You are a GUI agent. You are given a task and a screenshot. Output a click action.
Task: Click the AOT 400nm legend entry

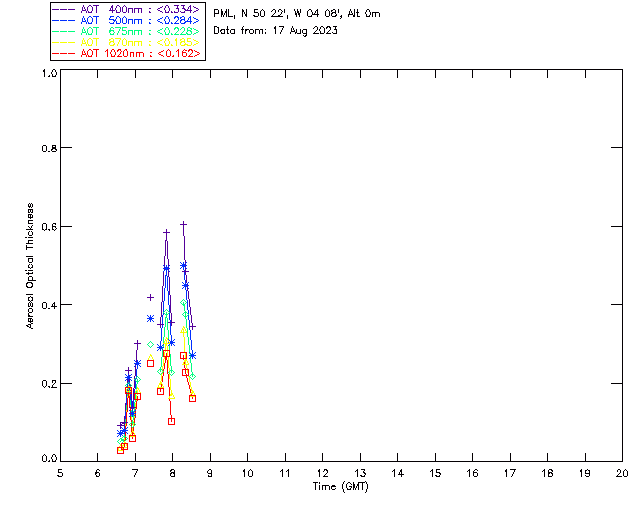point(126,9)
